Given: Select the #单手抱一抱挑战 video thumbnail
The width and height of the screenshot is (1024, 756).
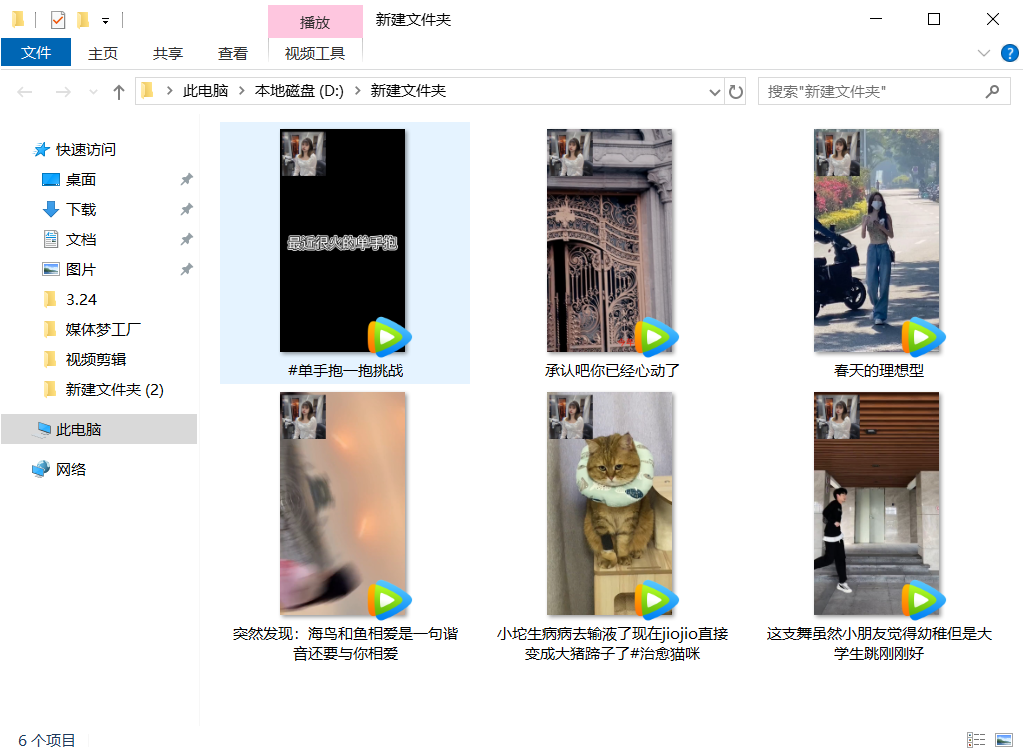Looking at the screenshot, I should tap(342, 240).
